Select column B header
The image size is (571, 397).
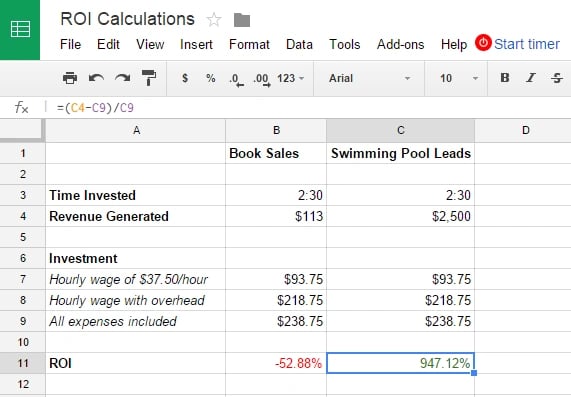tap(276, 130)
